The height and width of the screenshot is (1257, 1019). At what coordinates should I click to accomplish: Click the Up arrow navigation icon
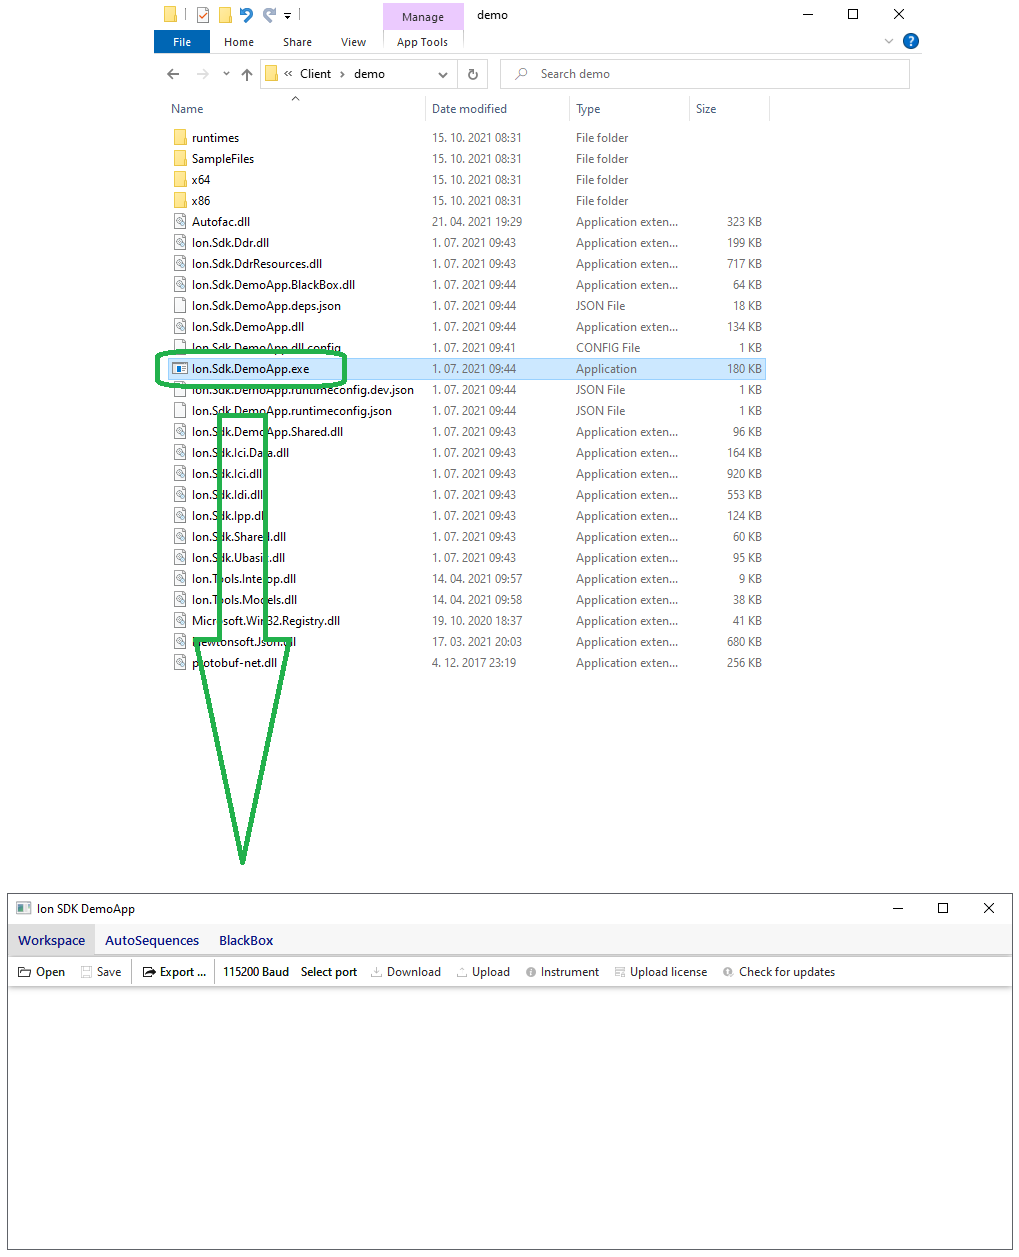pyautogui.click(x=247, y=74)
